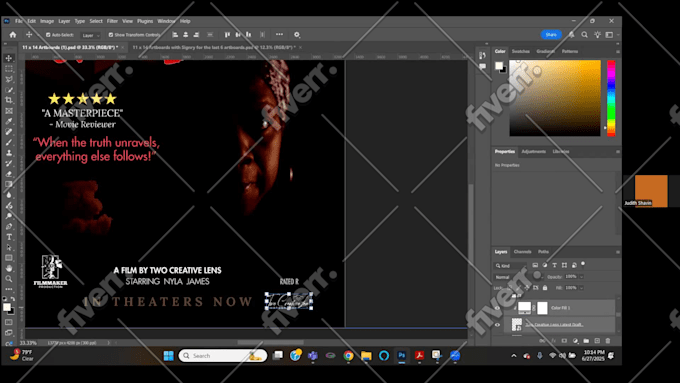Open the Filter menu
The image size is (680, 383).
click(112, 21)
